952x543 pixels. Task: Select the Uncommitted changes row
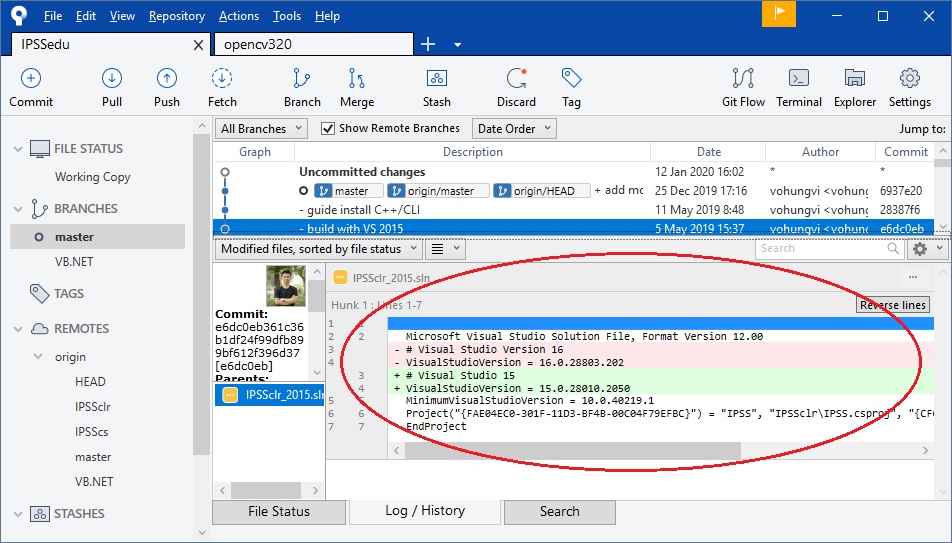point(574,172)
